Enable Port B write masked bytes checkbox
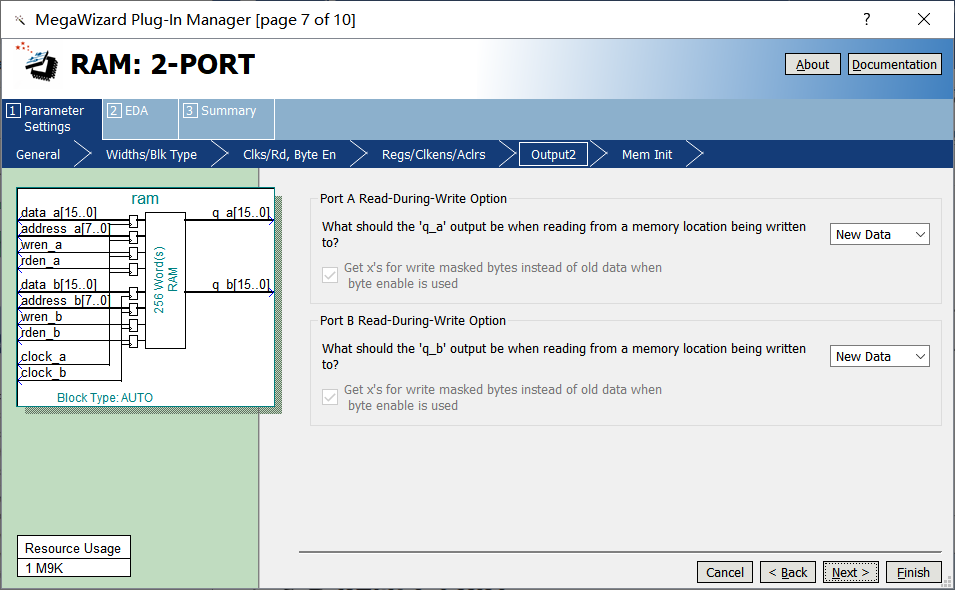 click(x=329, y=397)
